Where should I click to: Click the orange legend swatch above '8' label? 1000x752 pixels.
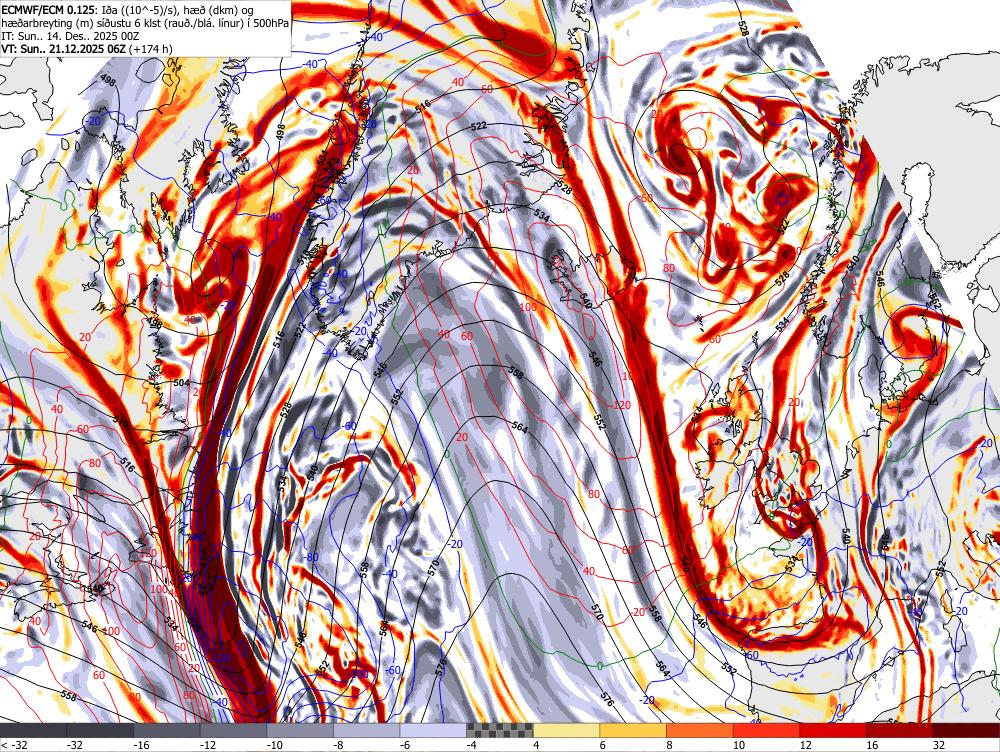[700, 730]
